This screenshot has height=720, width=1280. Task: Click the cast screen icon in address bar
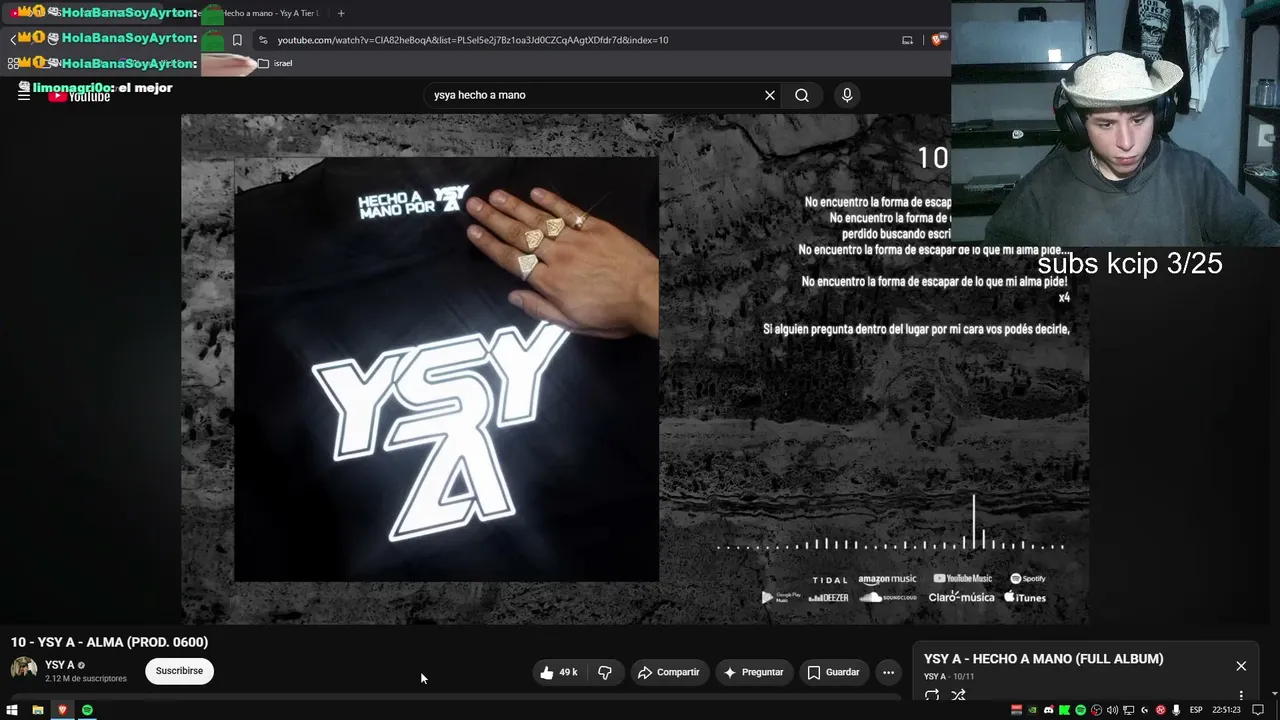tap(908, 40)
